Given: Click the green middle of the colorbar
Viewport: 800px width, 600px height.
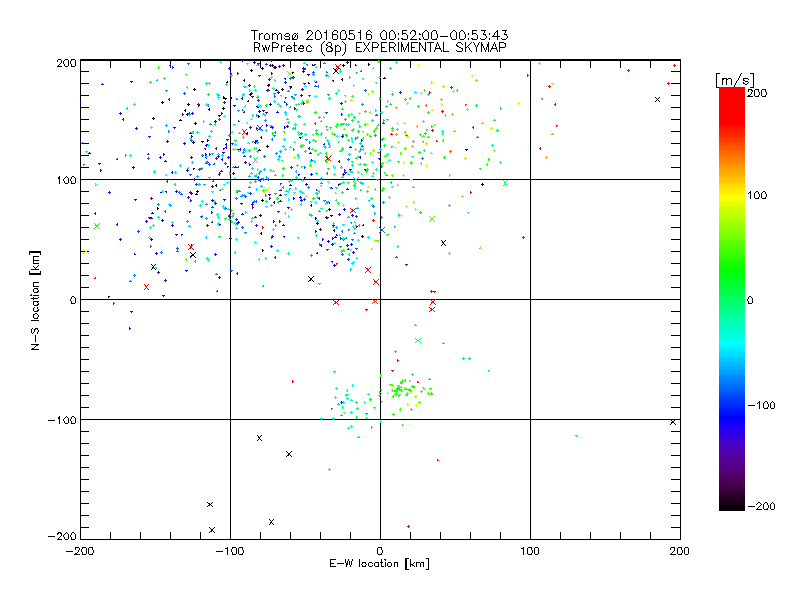Looking at the screenshot, I should (x=732, y=278).
